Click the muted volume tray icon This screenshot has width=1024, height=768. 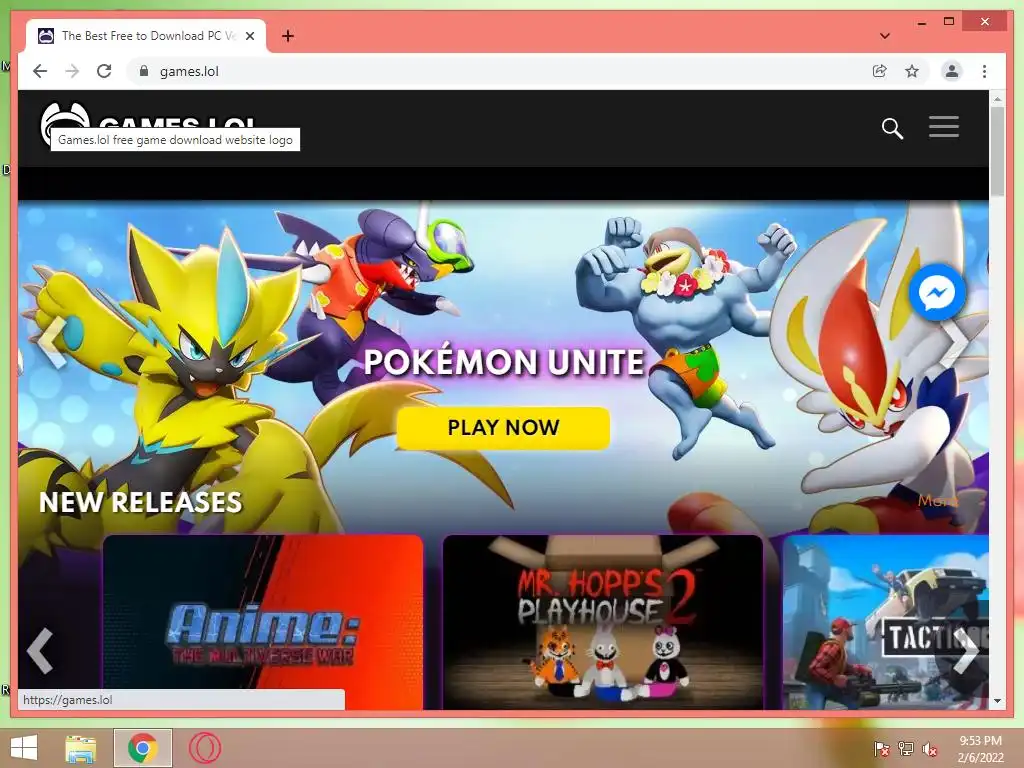(930, 749)
